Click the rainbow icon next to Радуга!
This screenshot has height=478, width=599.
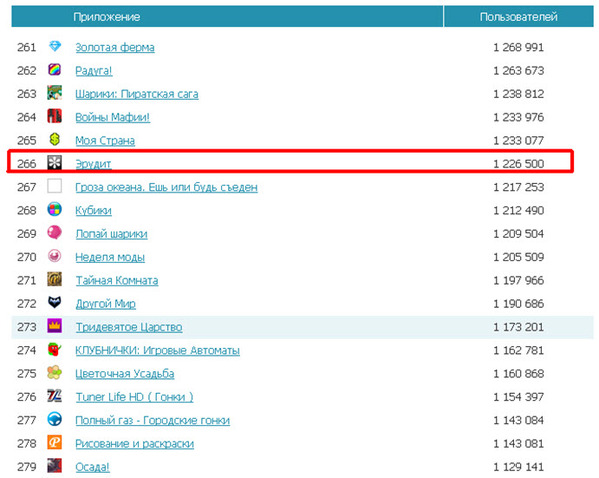click(x=55, y=70)
